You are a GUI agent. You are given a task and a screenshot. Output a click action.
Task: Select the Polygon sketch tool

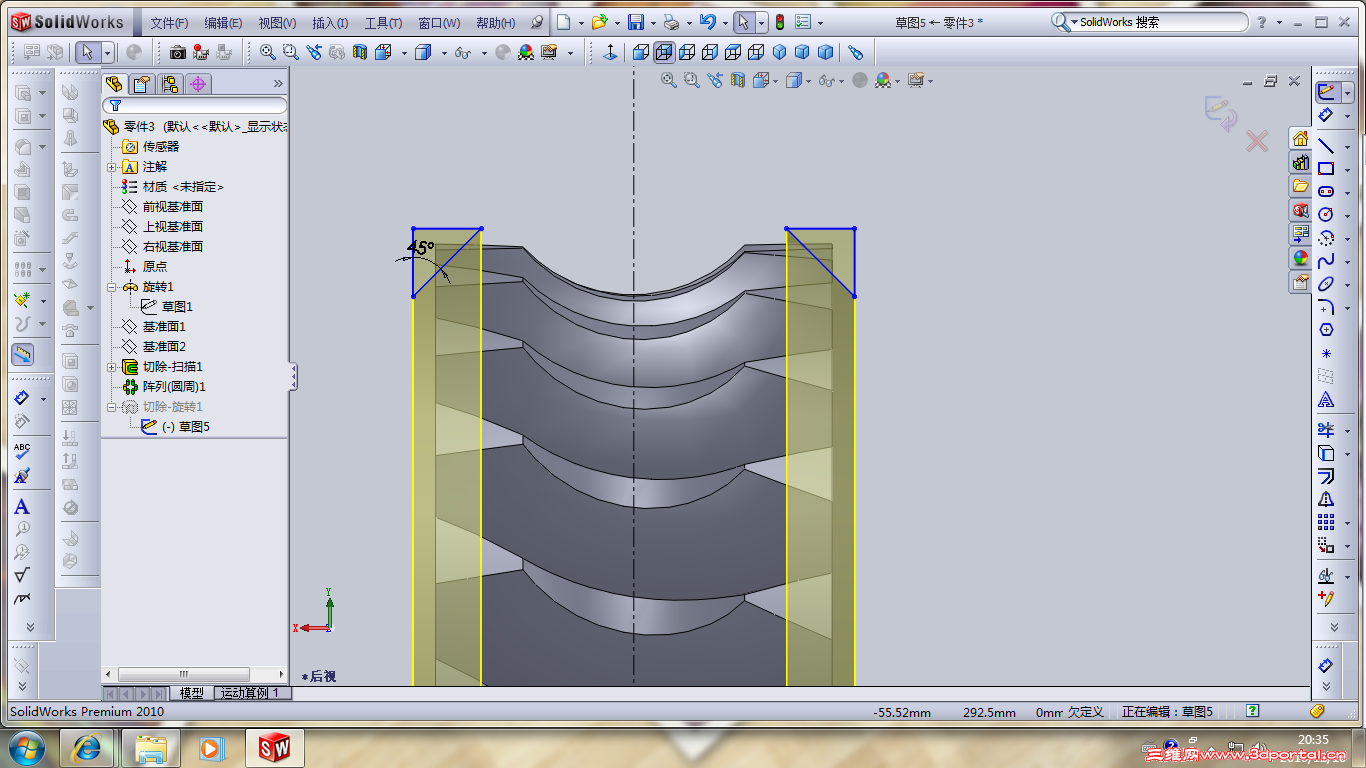(x=1326, y=329)
